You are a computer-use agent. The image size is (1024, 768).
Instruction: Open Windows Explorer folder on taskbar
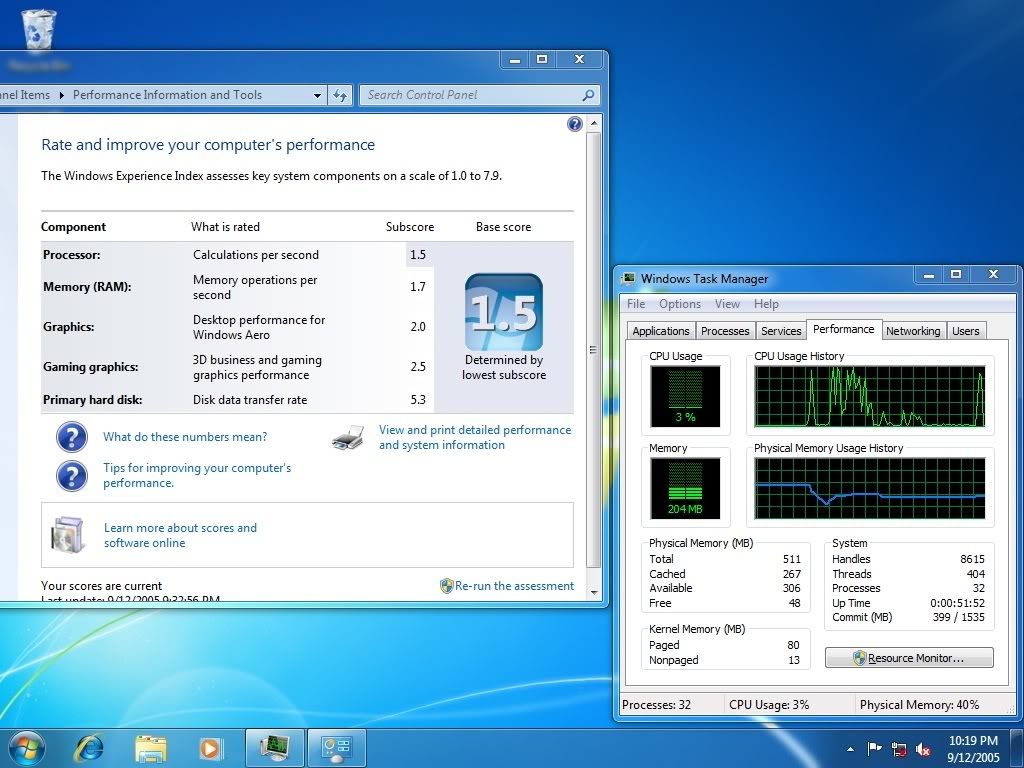pos(150,747)
